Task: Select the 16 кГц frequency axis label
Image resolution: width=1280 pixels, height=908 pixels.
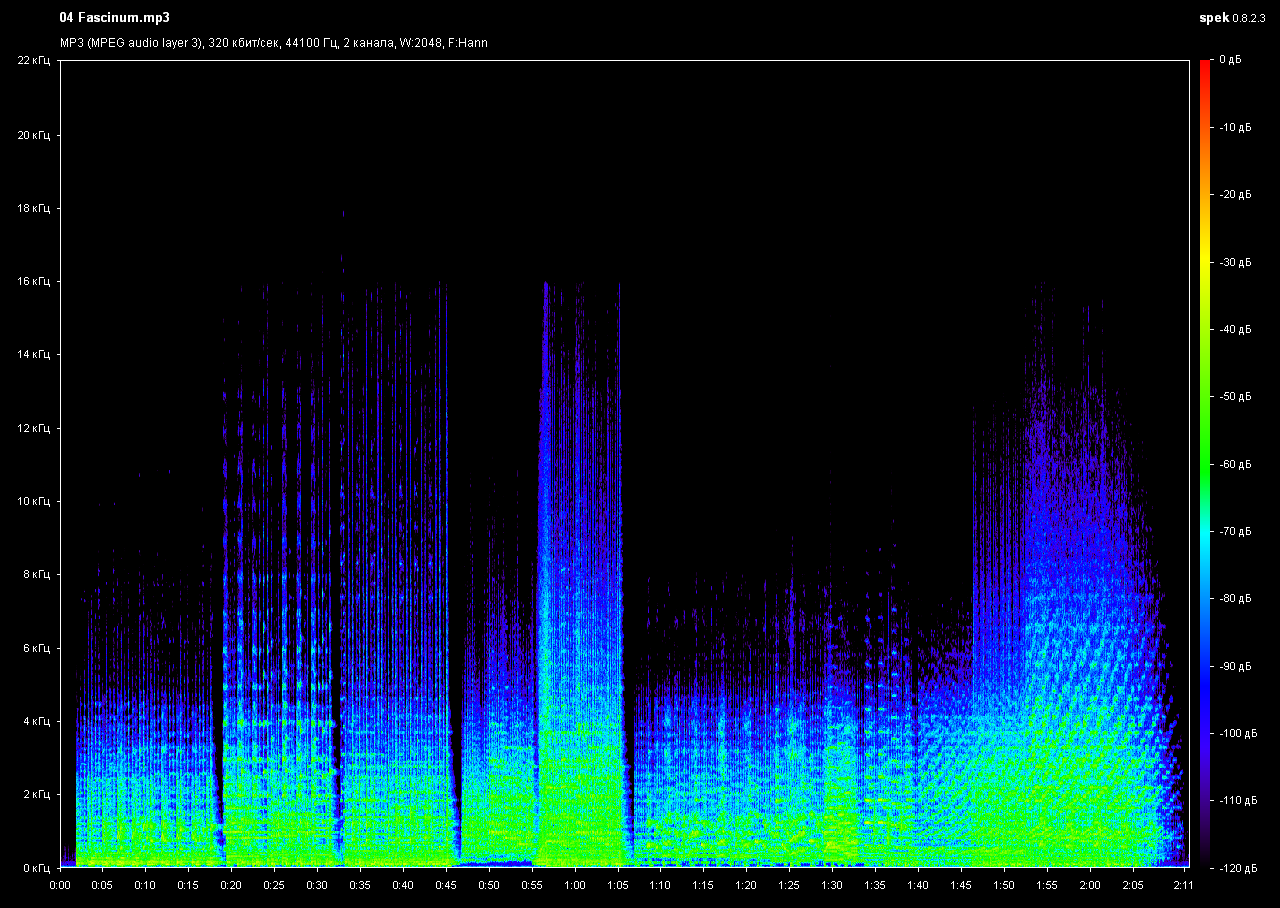Action: pyautogui.click(x=33, y=281)
